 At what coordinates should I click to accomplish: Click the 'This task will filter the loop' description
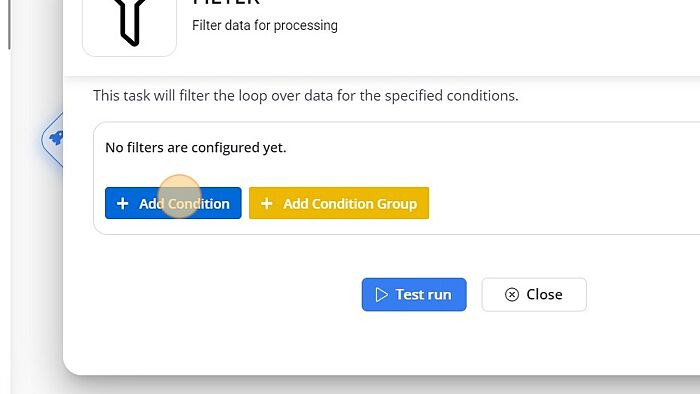click(x=306, y=95)
